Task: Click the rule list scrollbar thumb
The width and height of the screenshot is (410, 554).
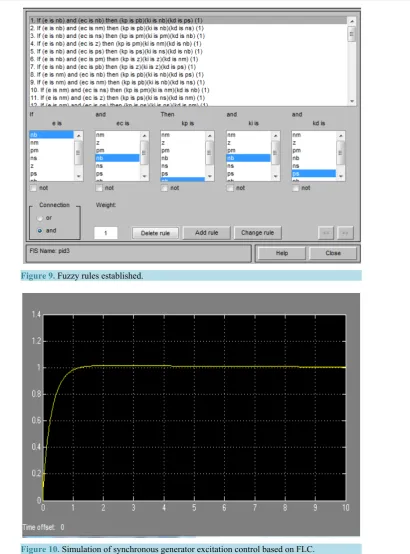Action: (x=352, y=34)
